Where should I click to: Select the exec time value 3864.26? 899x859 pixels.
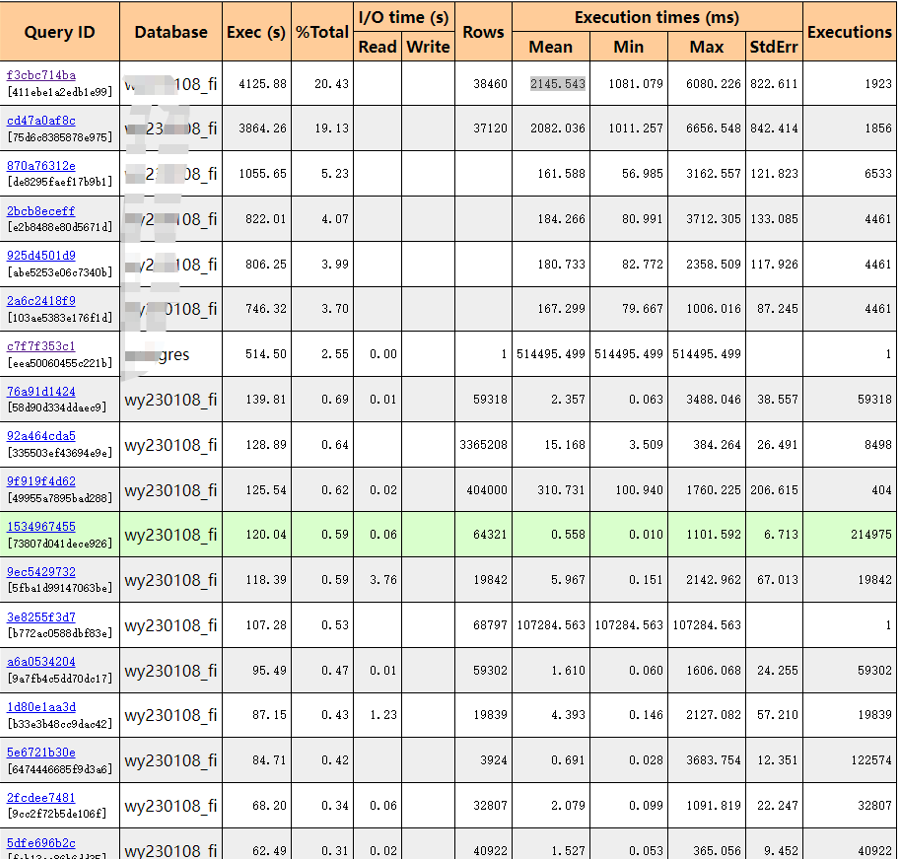pyautogui.click(x=263, y=128)
